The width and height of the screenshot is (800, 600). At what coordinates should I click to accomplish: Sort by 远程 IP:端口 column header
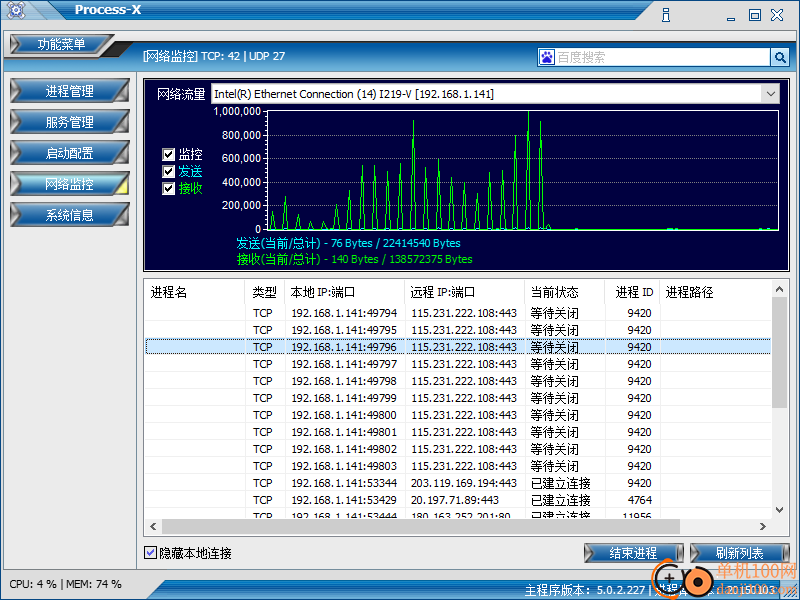coord(464,292)
